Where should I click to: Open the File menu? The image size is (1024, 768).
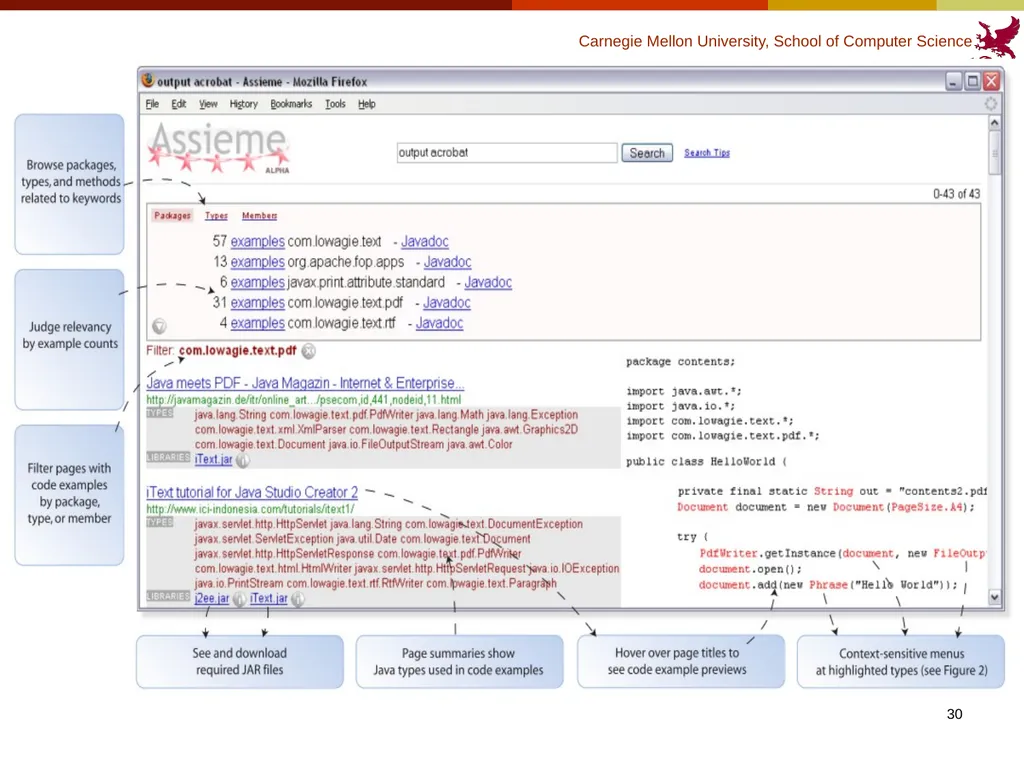click(152, 104)
